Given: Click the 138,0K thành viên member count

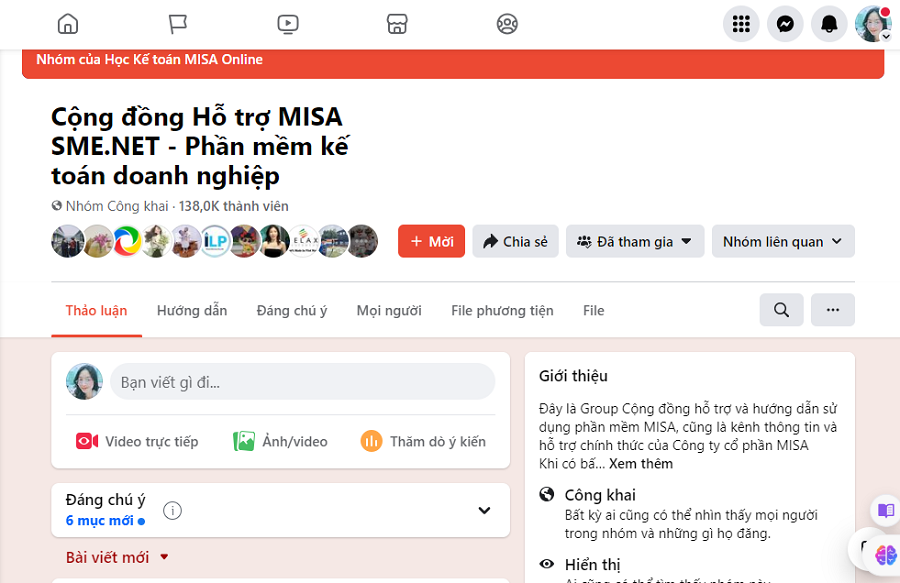Looking at the screenshot, I should 234,206.
